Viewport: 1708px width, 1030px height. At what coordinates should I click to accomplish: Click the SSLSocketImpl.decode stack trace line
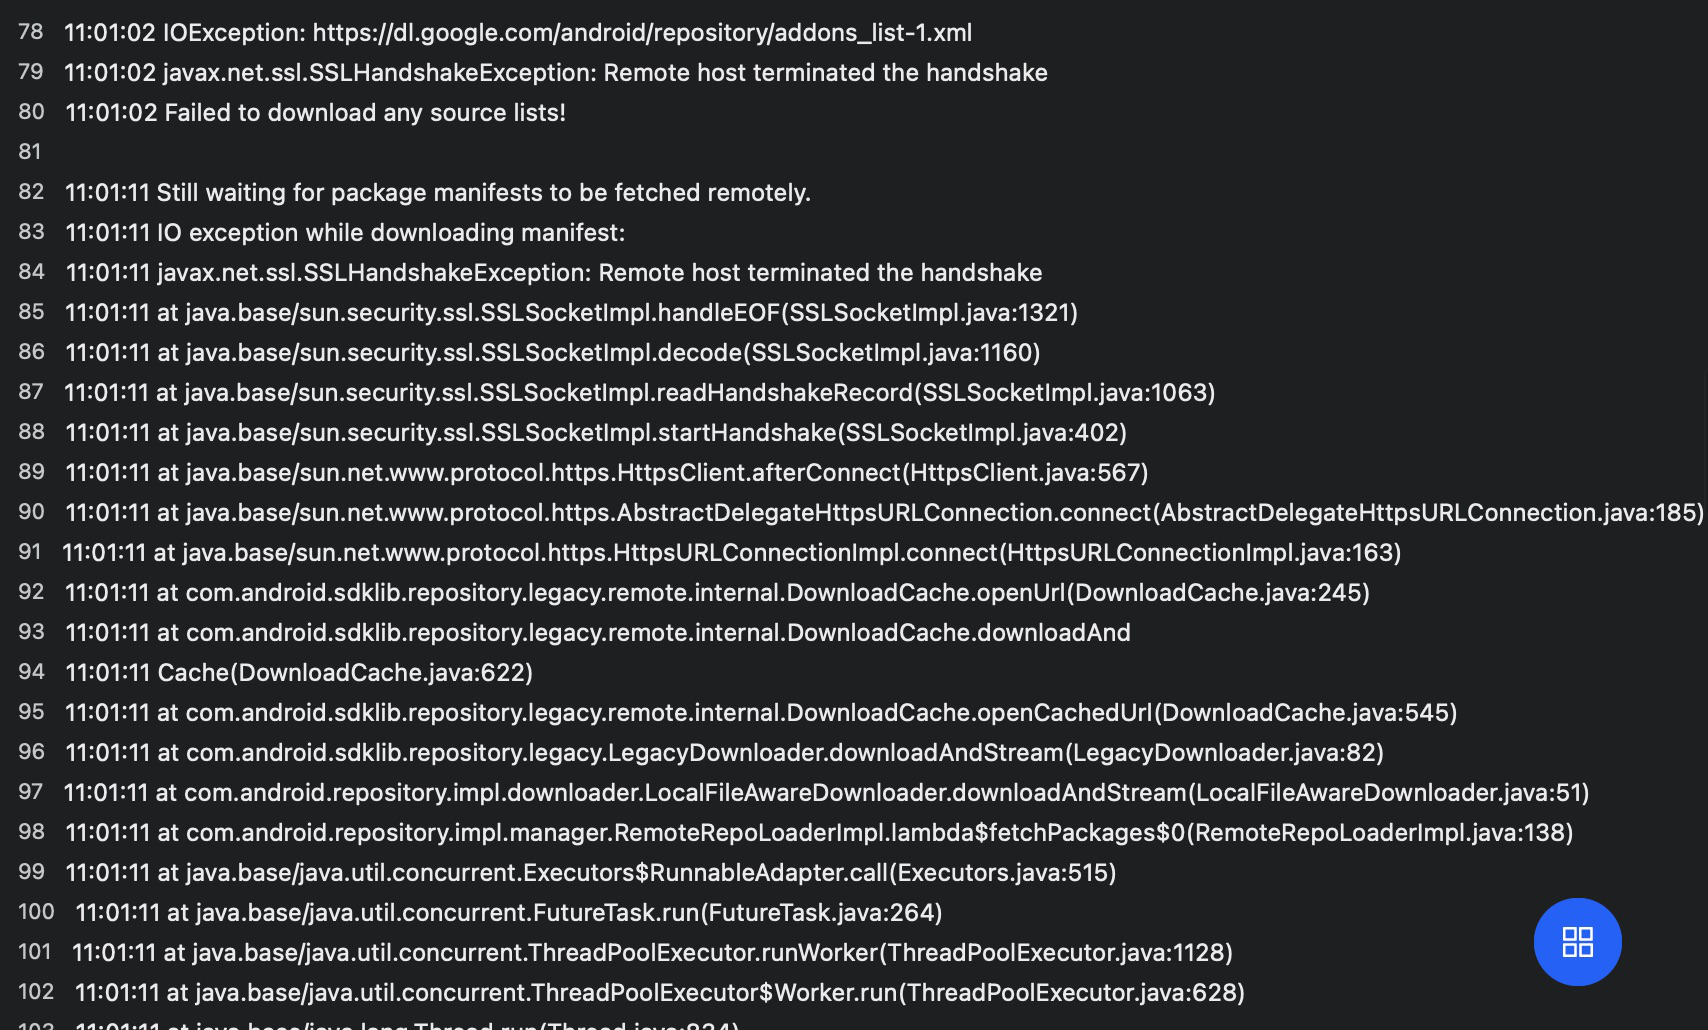click(x=553, y=353)
